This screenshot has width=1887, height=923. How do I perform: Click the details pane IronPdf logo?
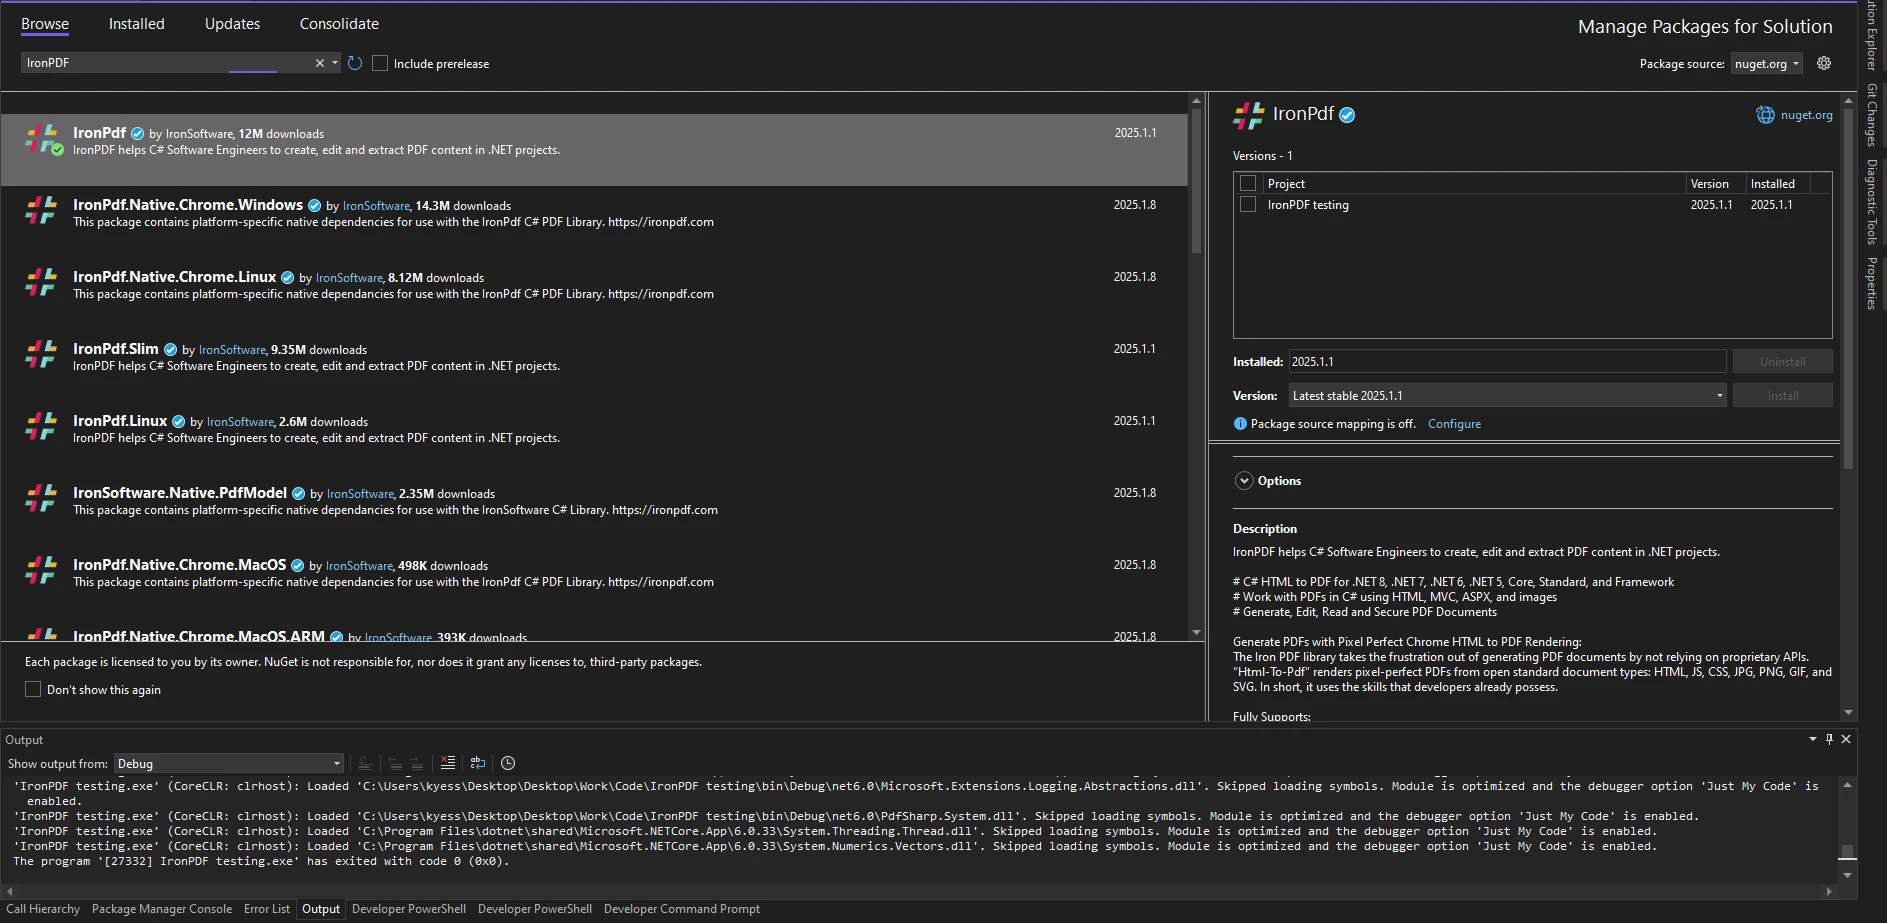(x=1249, y=115)
